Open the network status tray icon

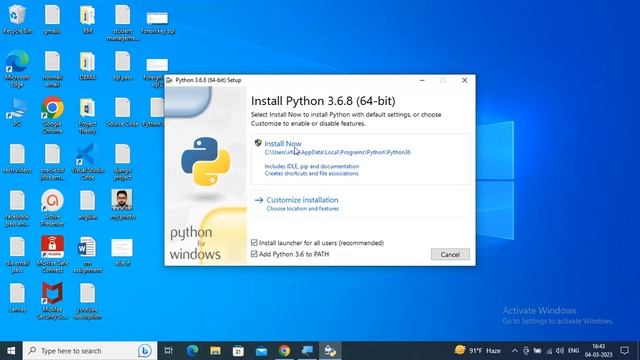(x=549, y=351)
